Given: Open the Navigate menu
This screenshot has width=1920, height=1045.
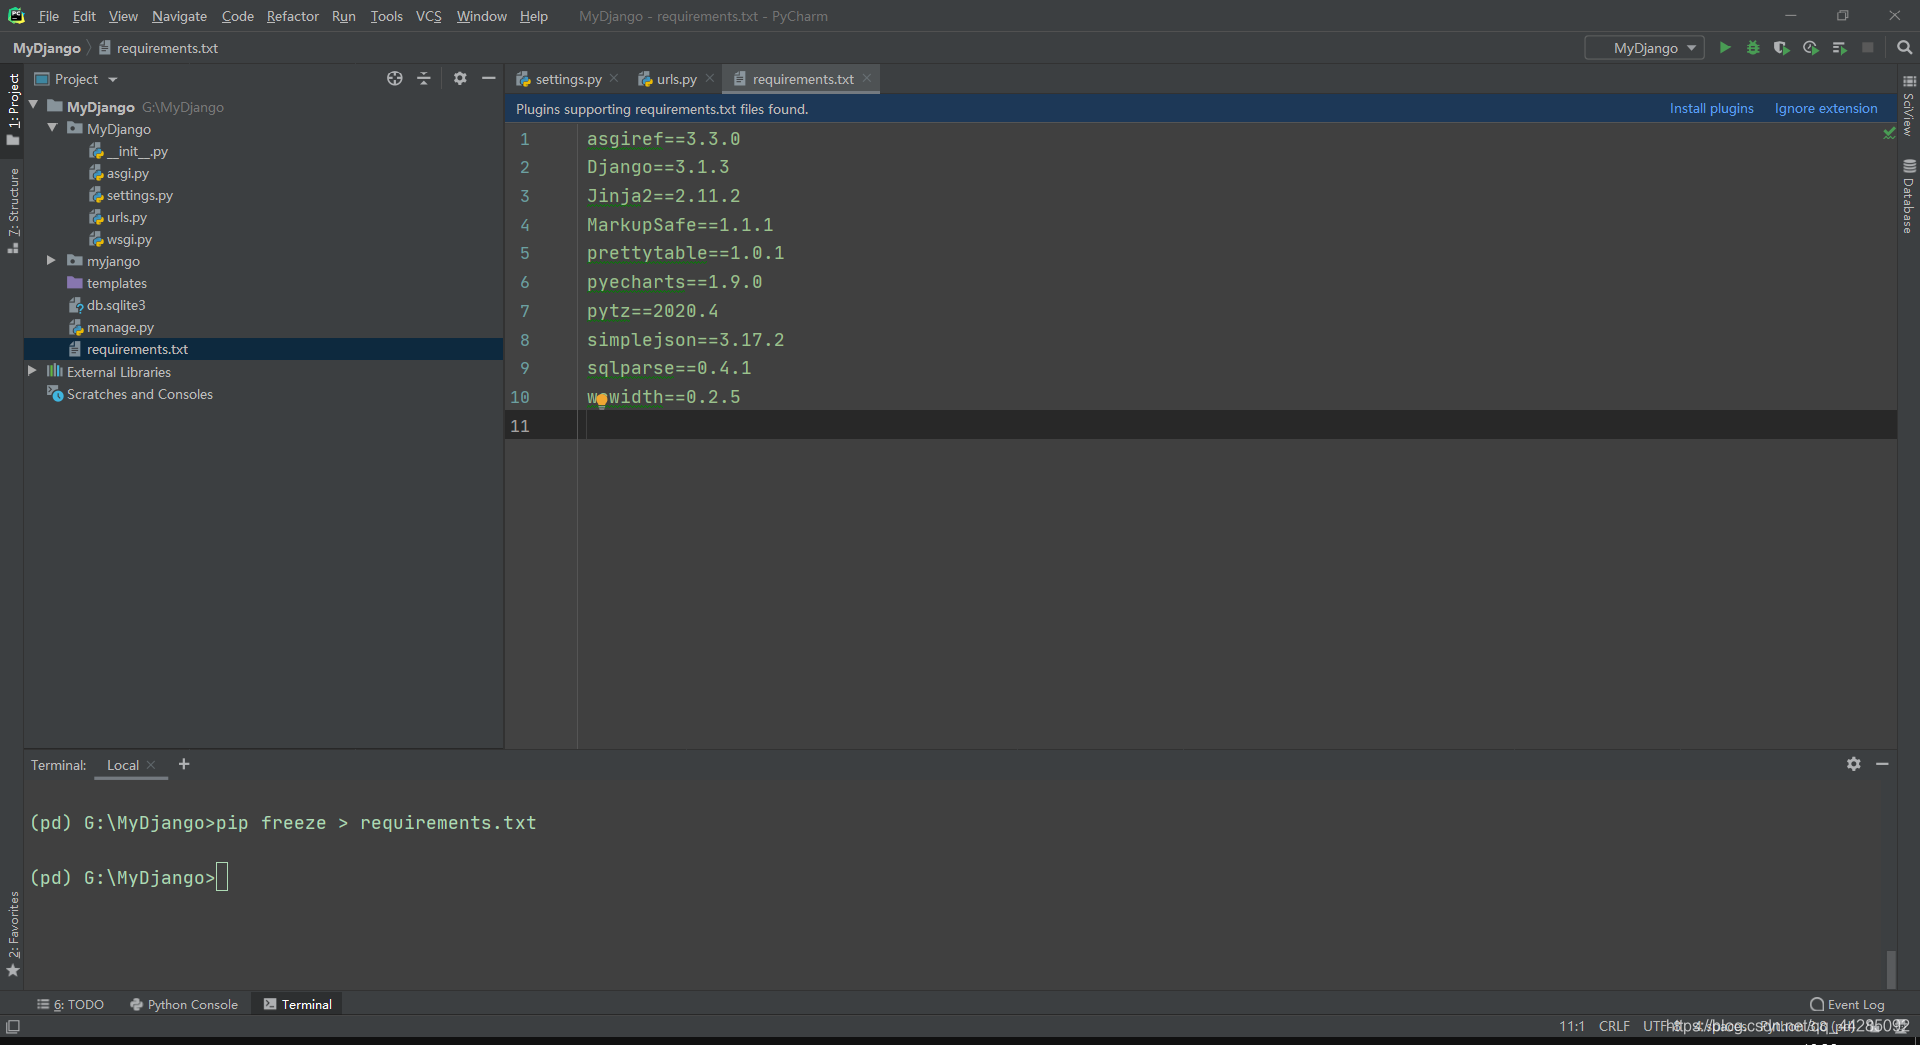Looking at the screenshot, I should point(179,16).
